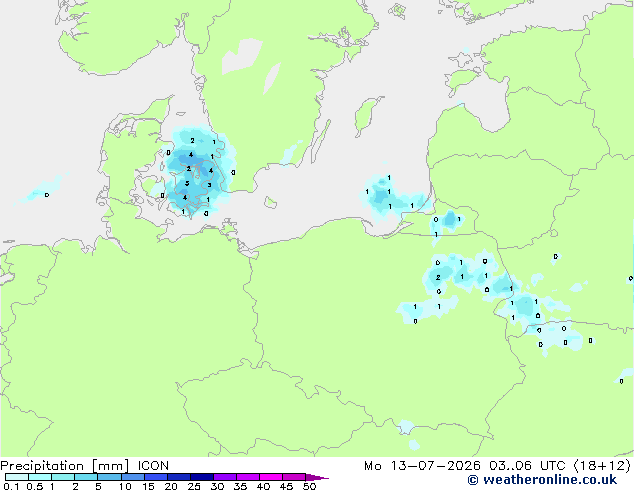Click the date 'Mo 13-07-2026'
The image size is (634, 490).
[423, 466]
